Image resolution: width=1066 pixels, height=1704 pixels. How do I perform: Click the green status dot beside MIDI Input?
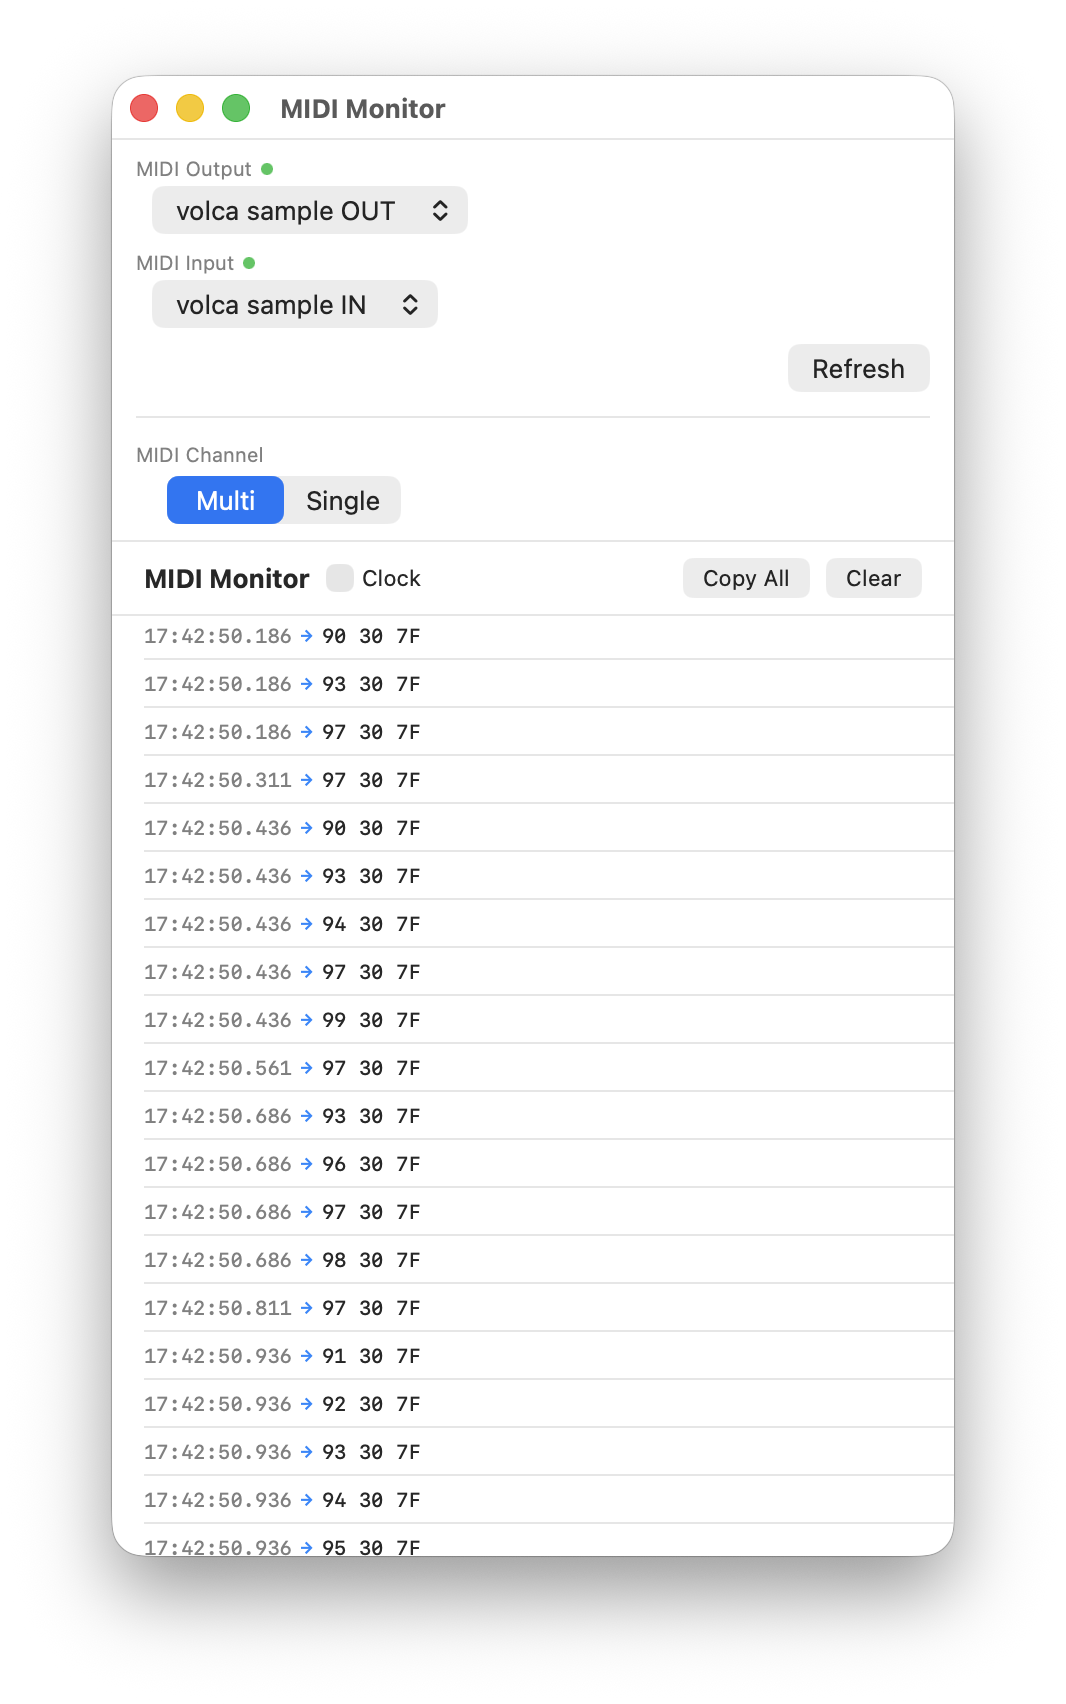pos(249,263)
